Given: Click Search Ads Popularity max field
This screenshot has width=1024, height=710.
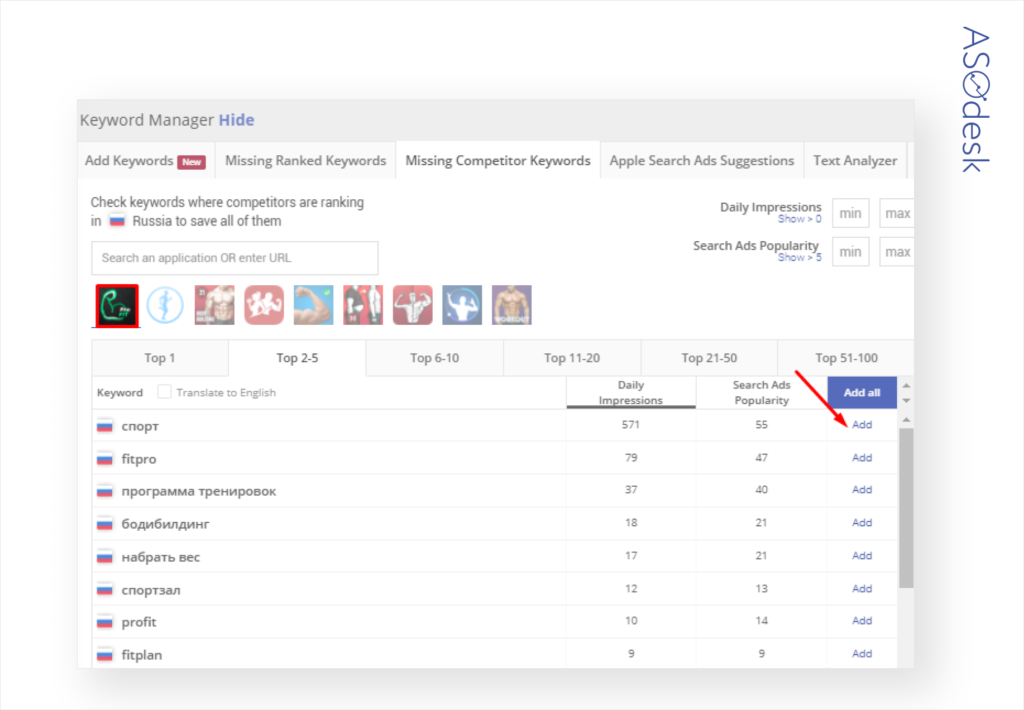Looking at the screenshot, I should pyautogui.click(x=897, y=252).
